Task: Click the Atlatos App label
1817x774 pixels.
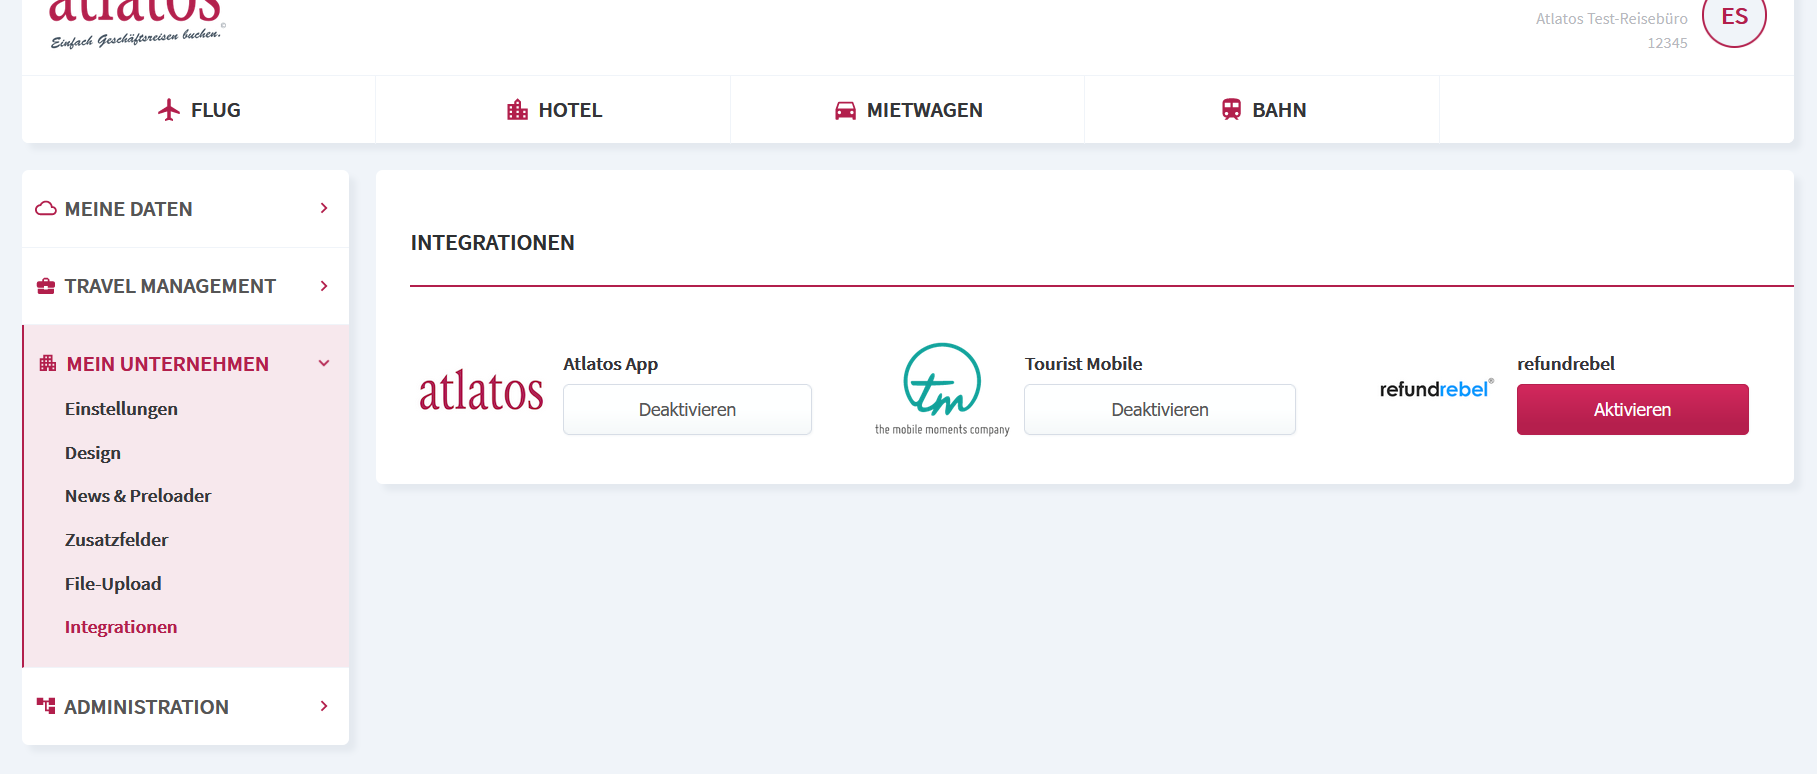Action: (610, 364)
